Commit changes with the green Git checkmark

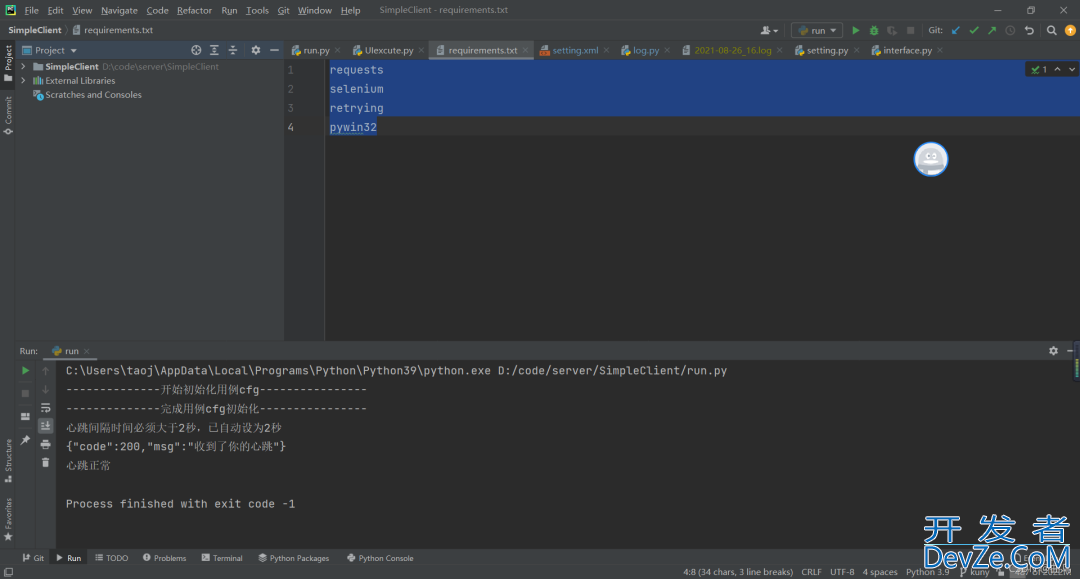tap(974, 30)
